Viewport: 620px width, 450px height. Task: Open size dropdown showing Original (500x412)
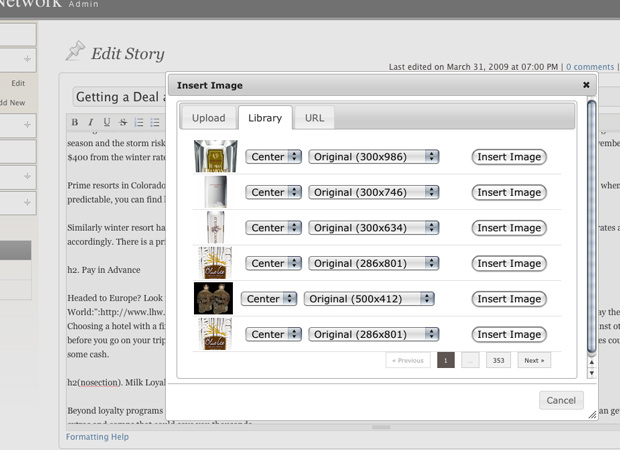pos(369,299)
